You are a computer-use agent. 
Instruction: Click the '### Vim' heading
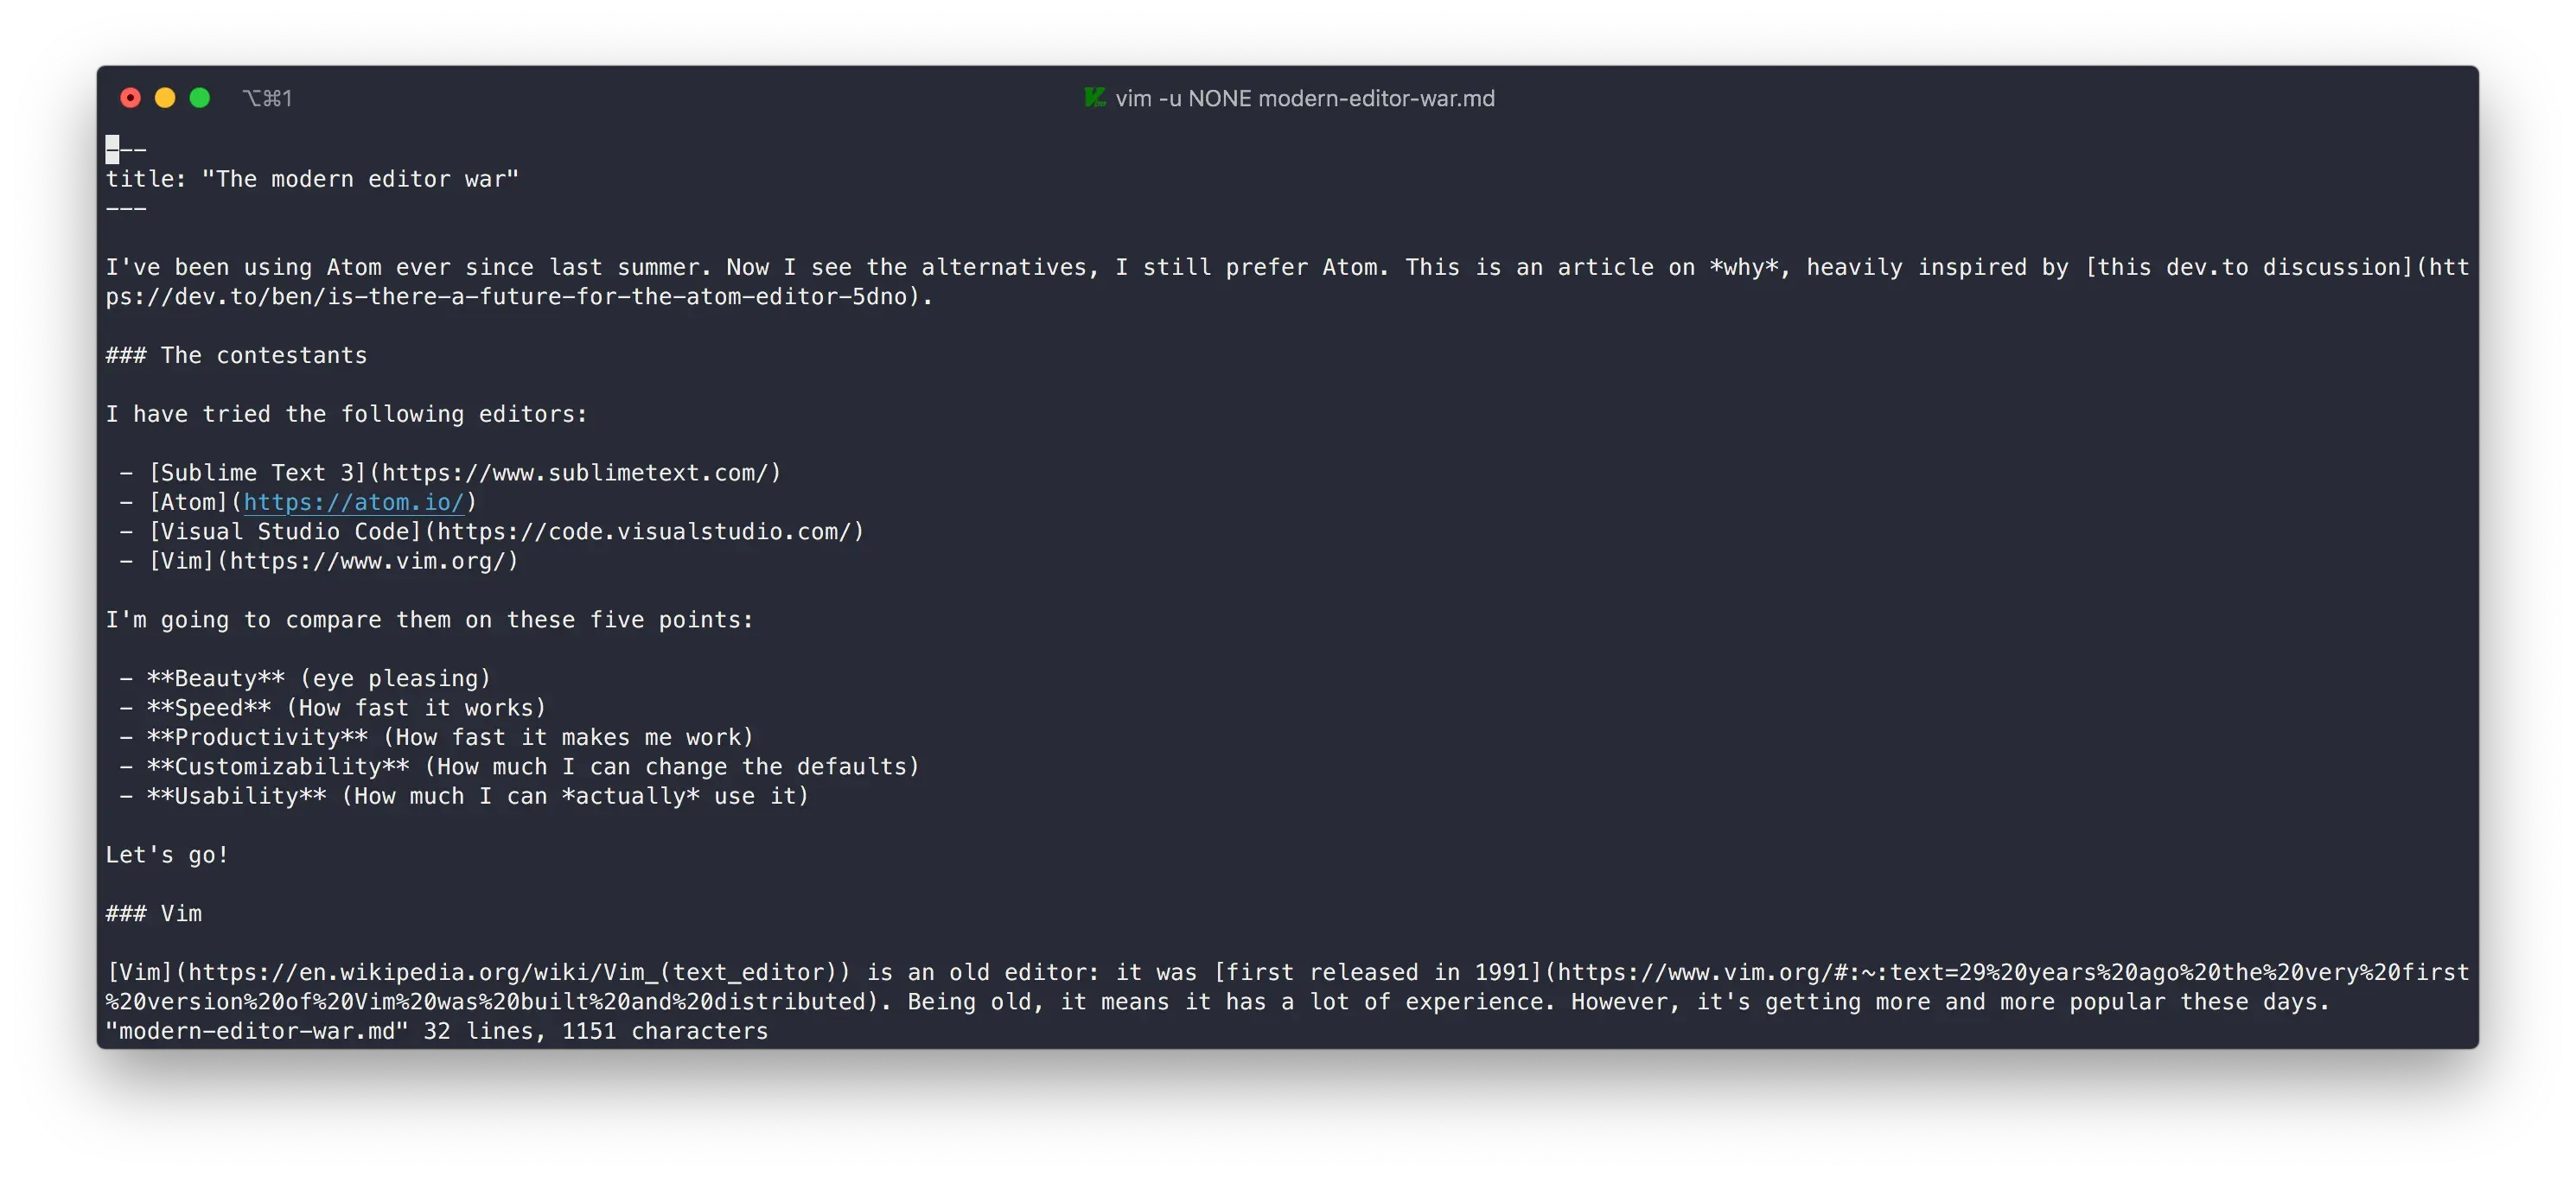(x=154, y=913)
